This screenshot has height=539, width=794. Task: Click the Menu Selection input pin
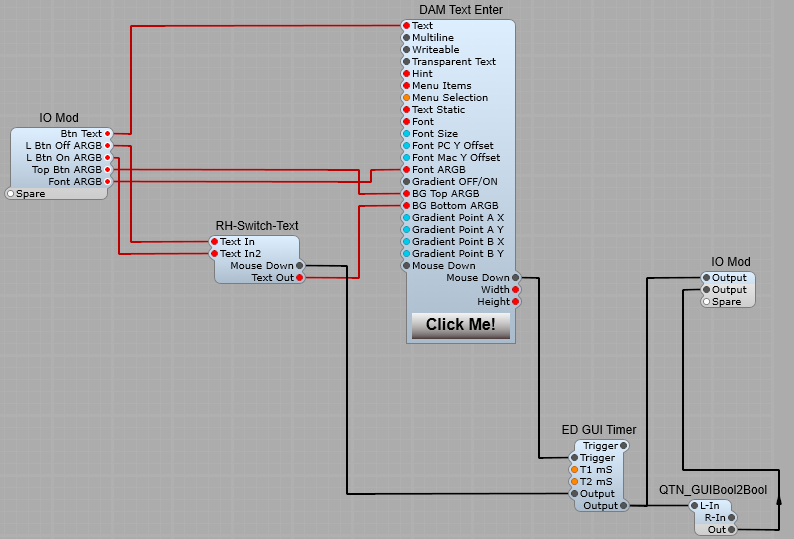click(x=406, y=98)
